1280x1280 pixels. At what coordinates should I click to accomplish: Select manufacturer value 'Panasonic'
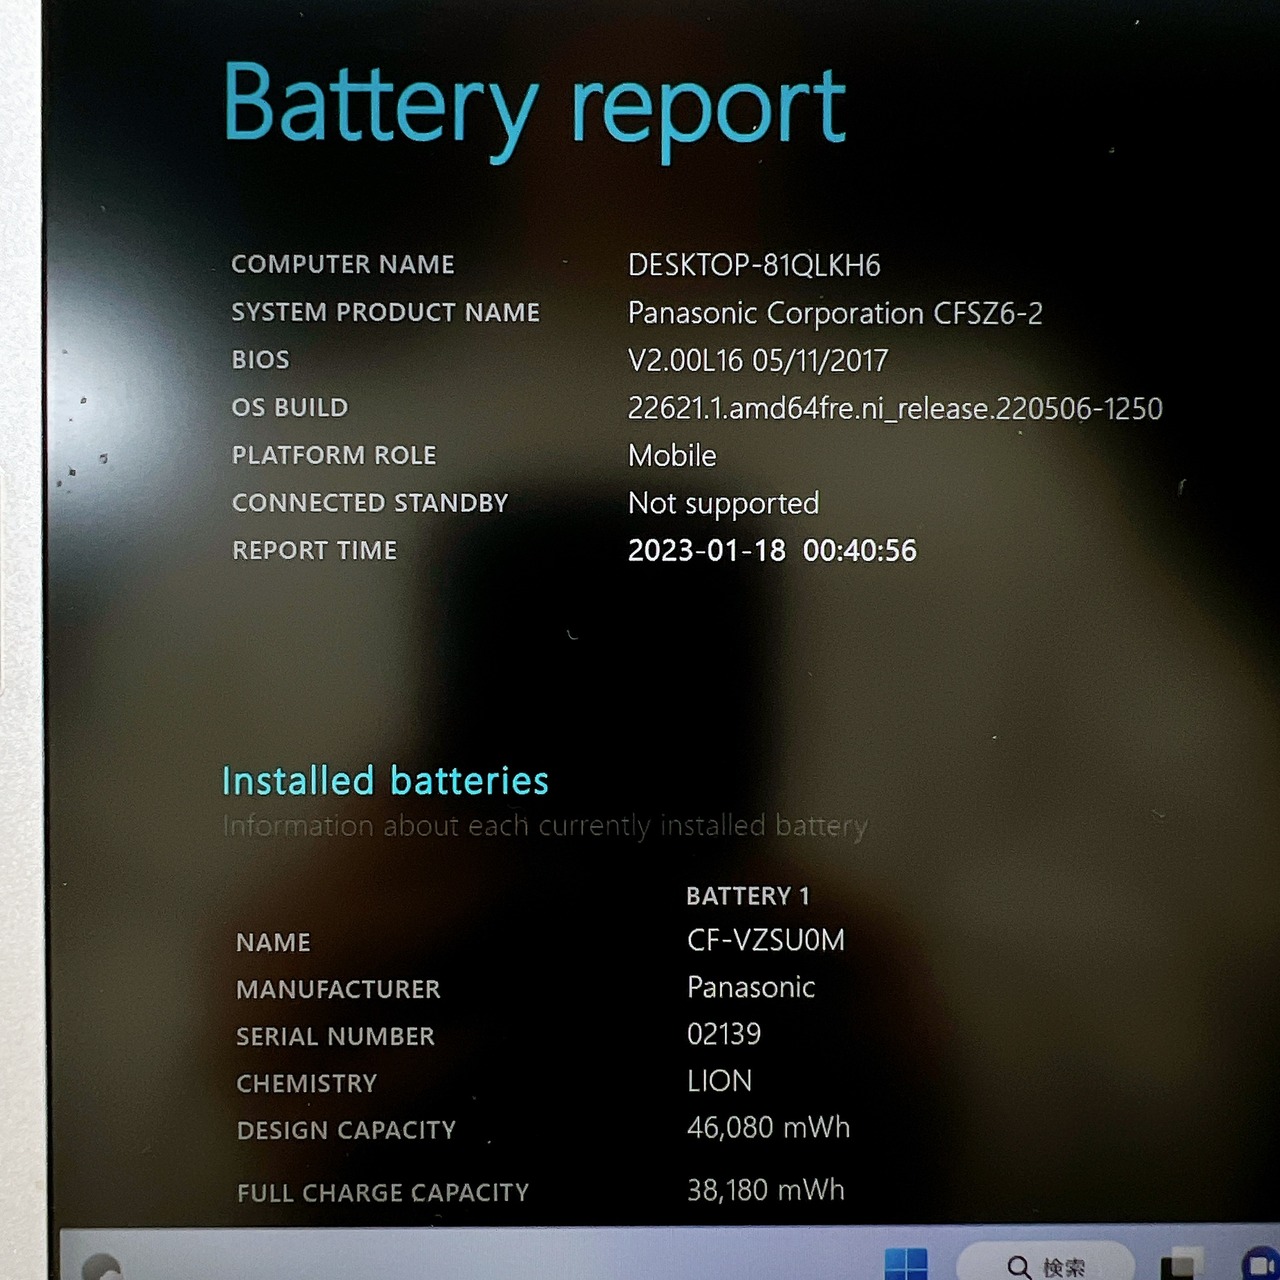[751, 987]
